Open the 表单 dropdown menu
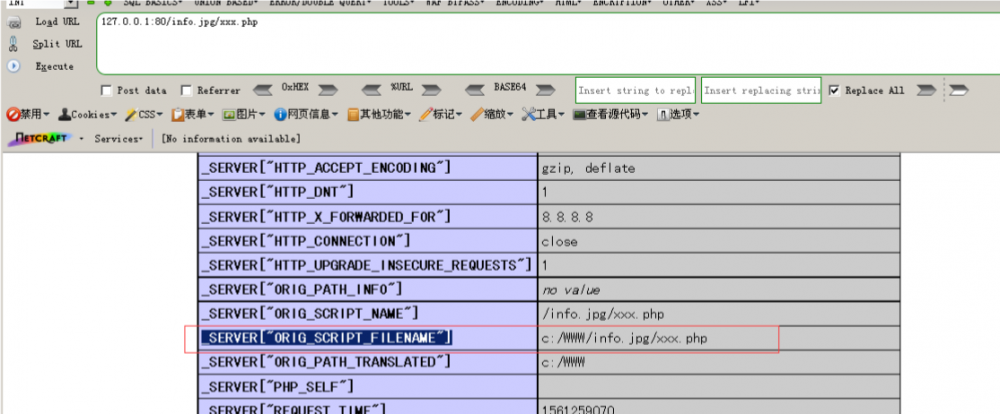Viewport: 1000px width, 414px height. (193, 115)
